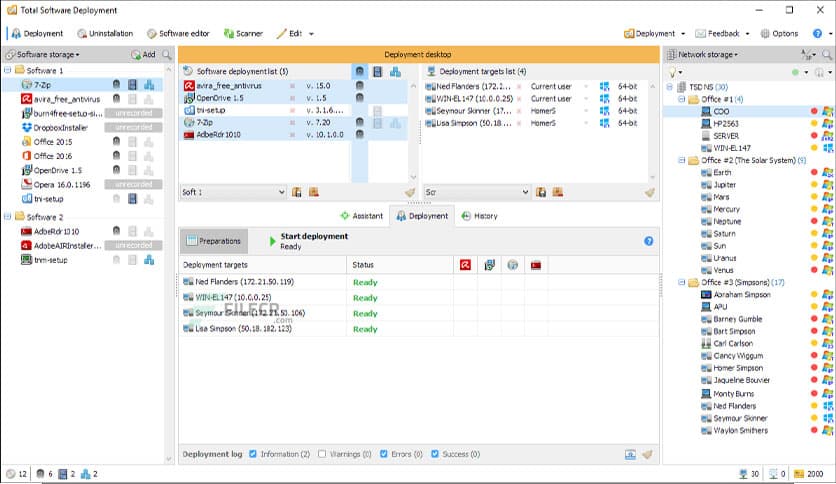This screenshot has width=836, height=484.
Task: Open the lightbulb filter dropdown in Network storage
Action: [x=675, y=72]
